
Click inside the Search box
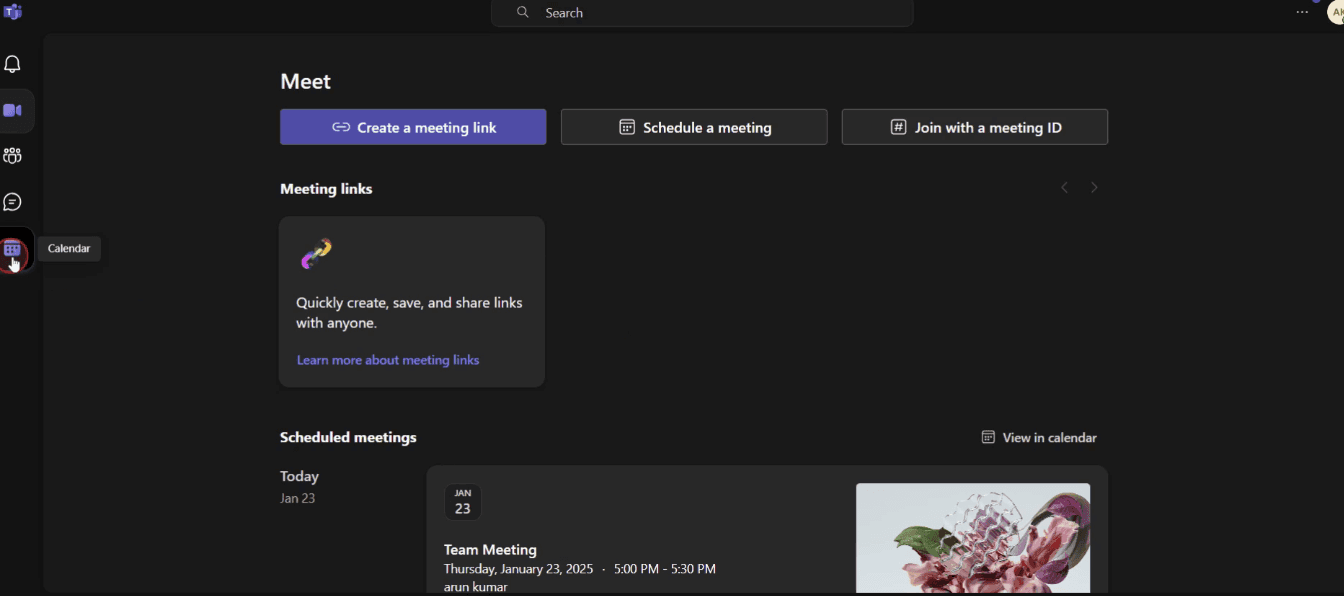coord(702,13)
